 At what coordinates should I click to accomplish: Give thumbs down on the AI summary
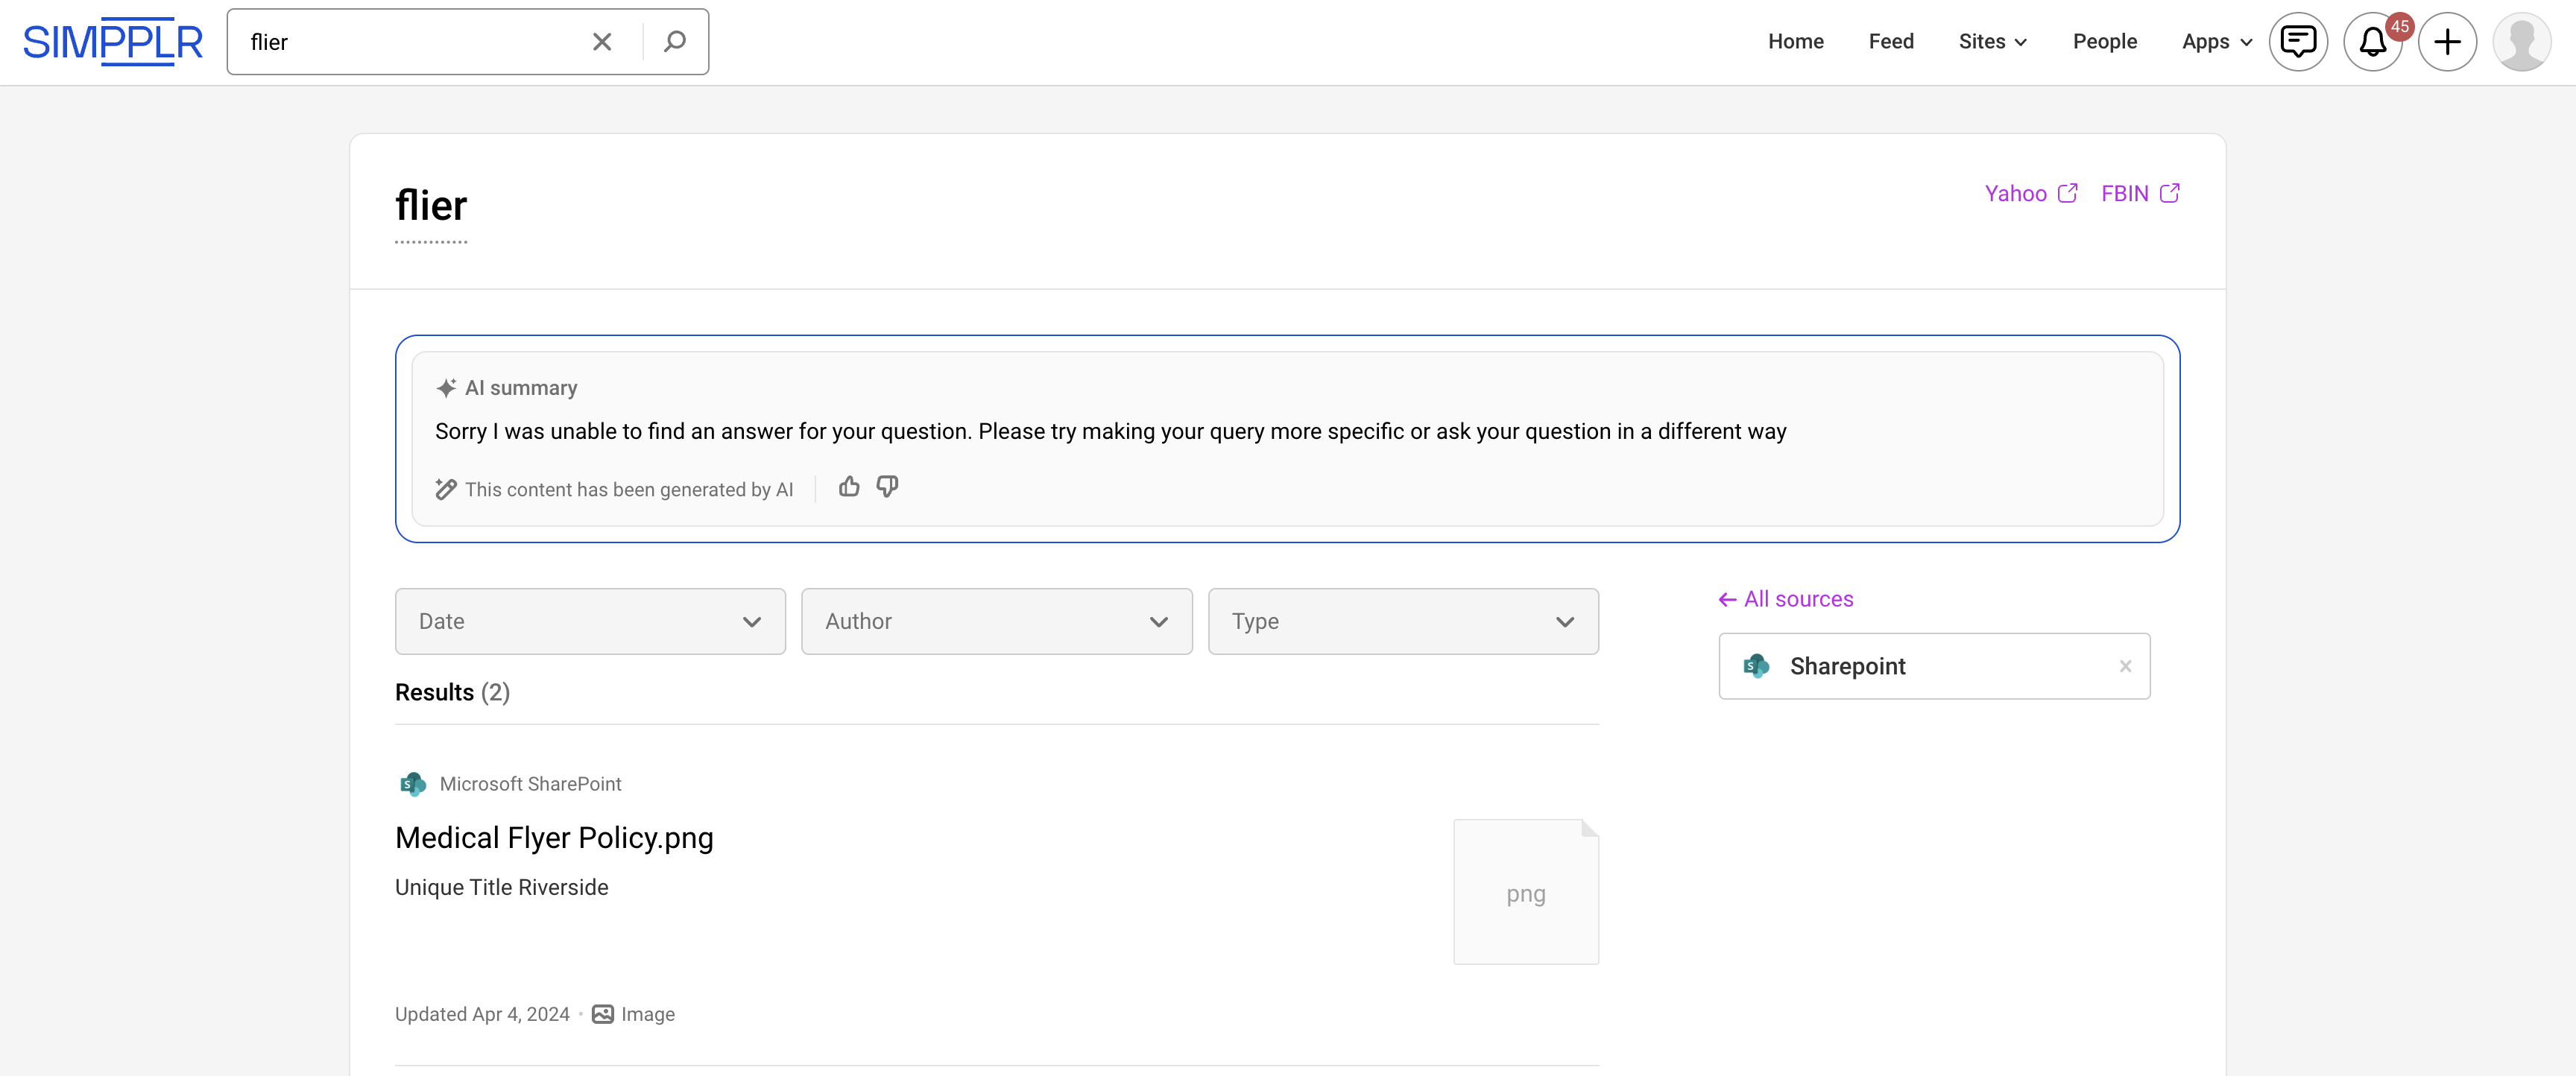(887, 487)
